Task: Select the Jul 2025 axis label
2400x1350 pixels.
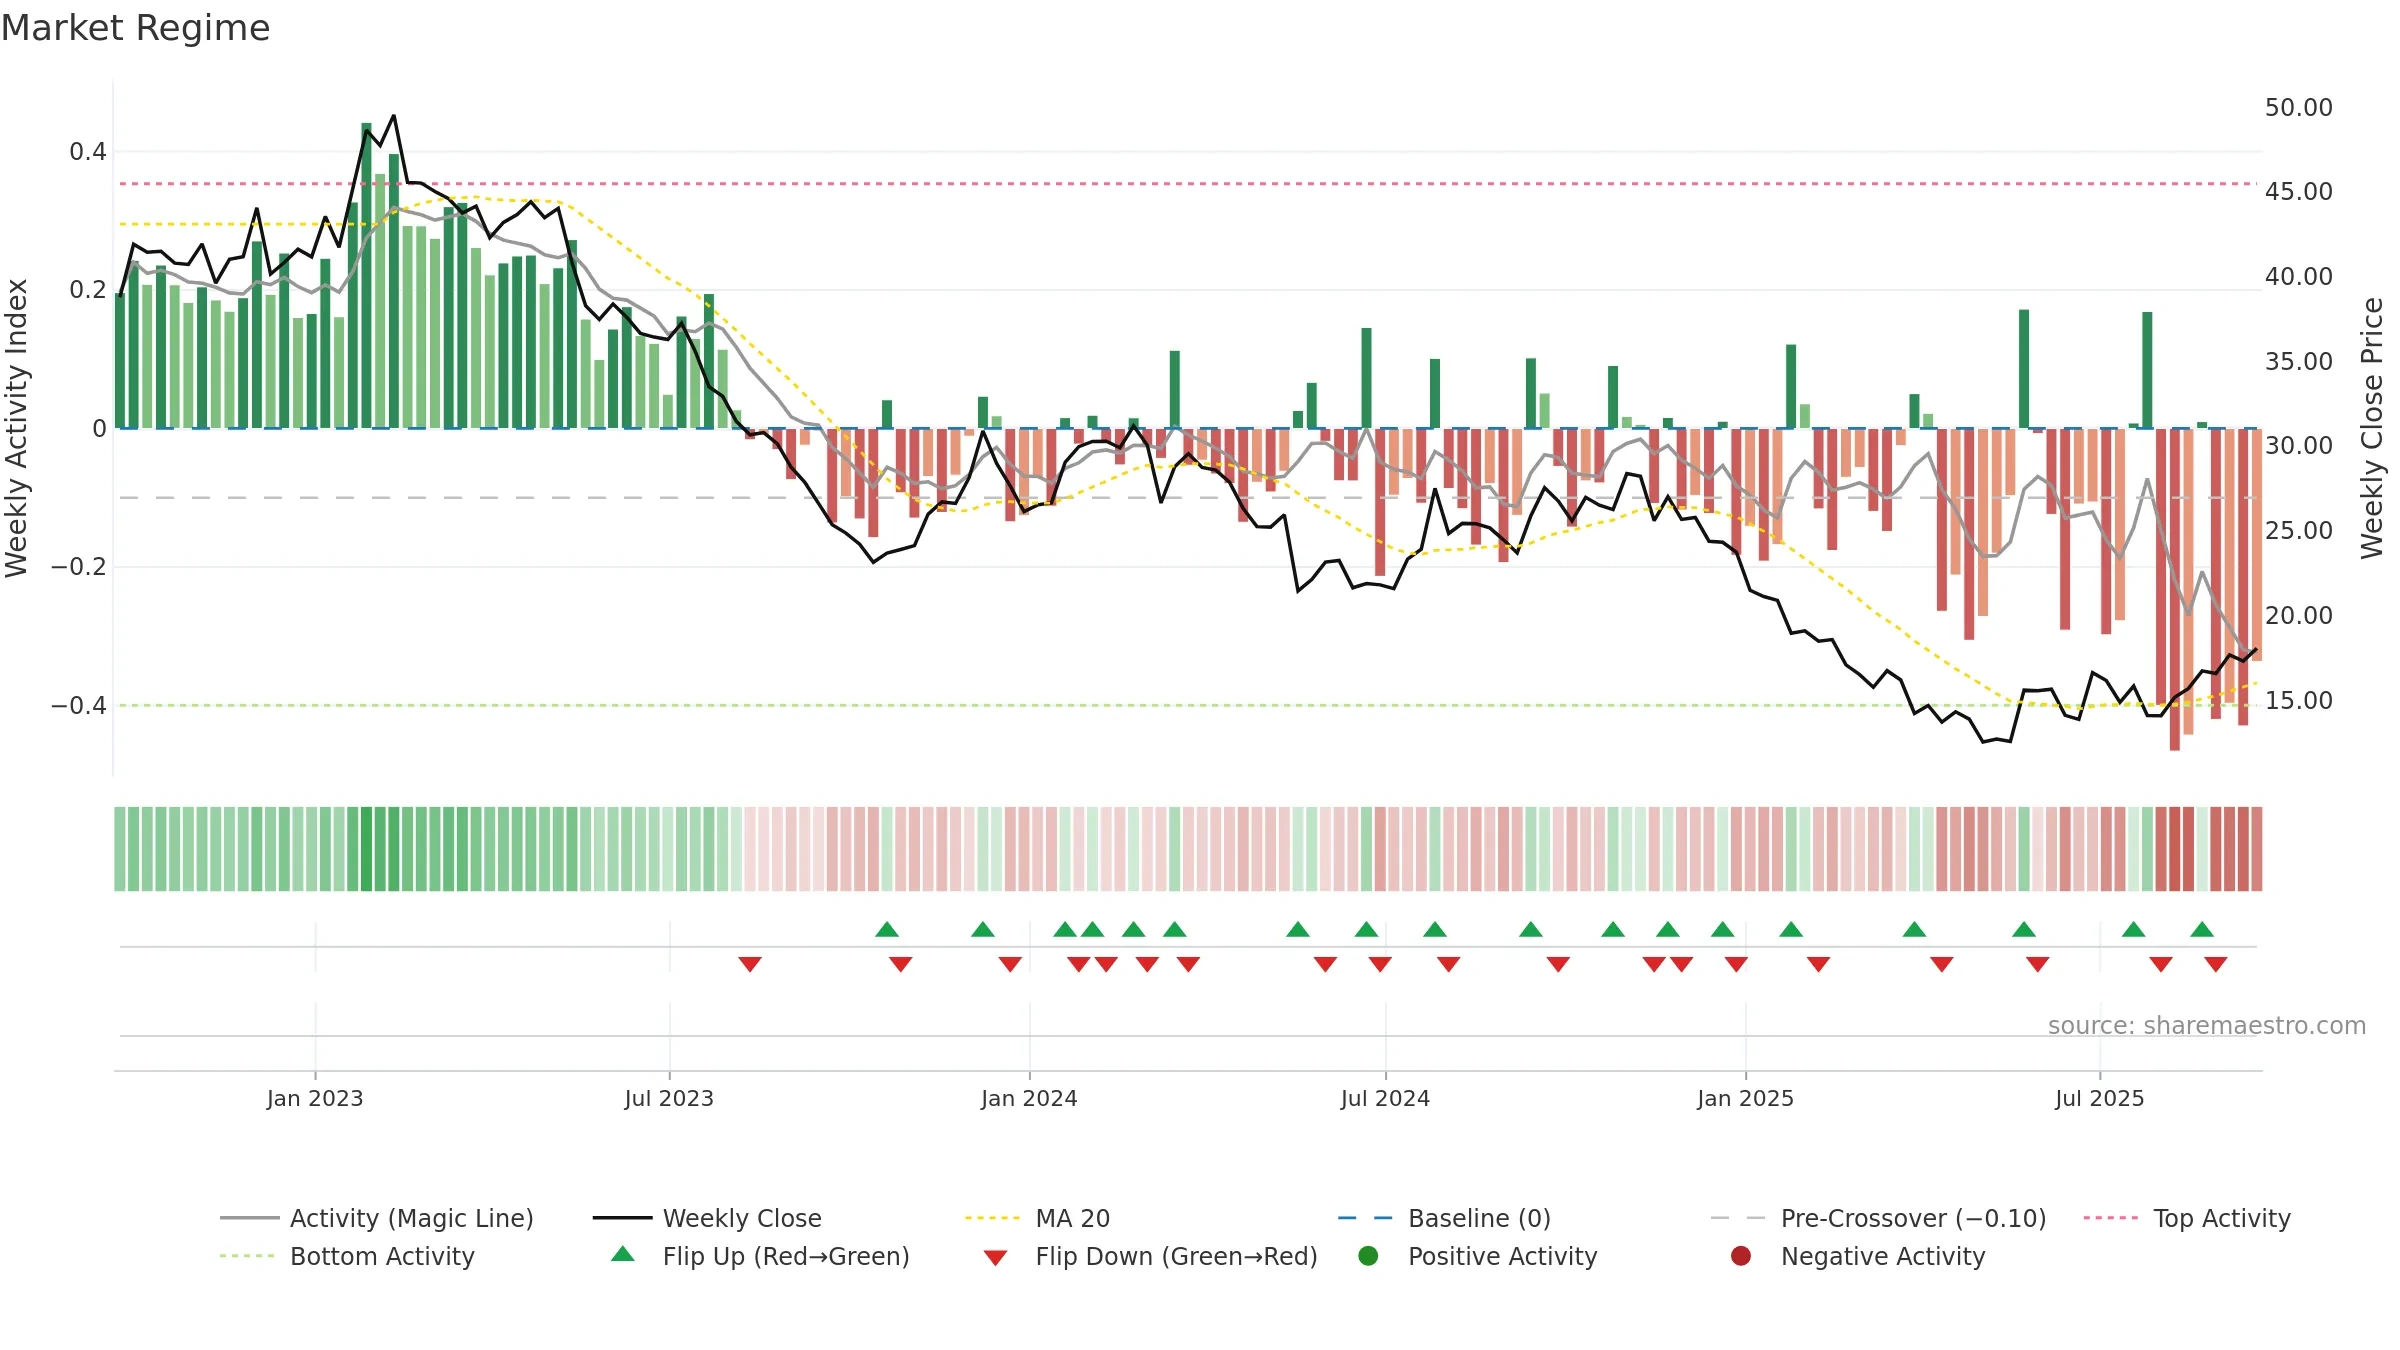Action: coord(2100,1098)
